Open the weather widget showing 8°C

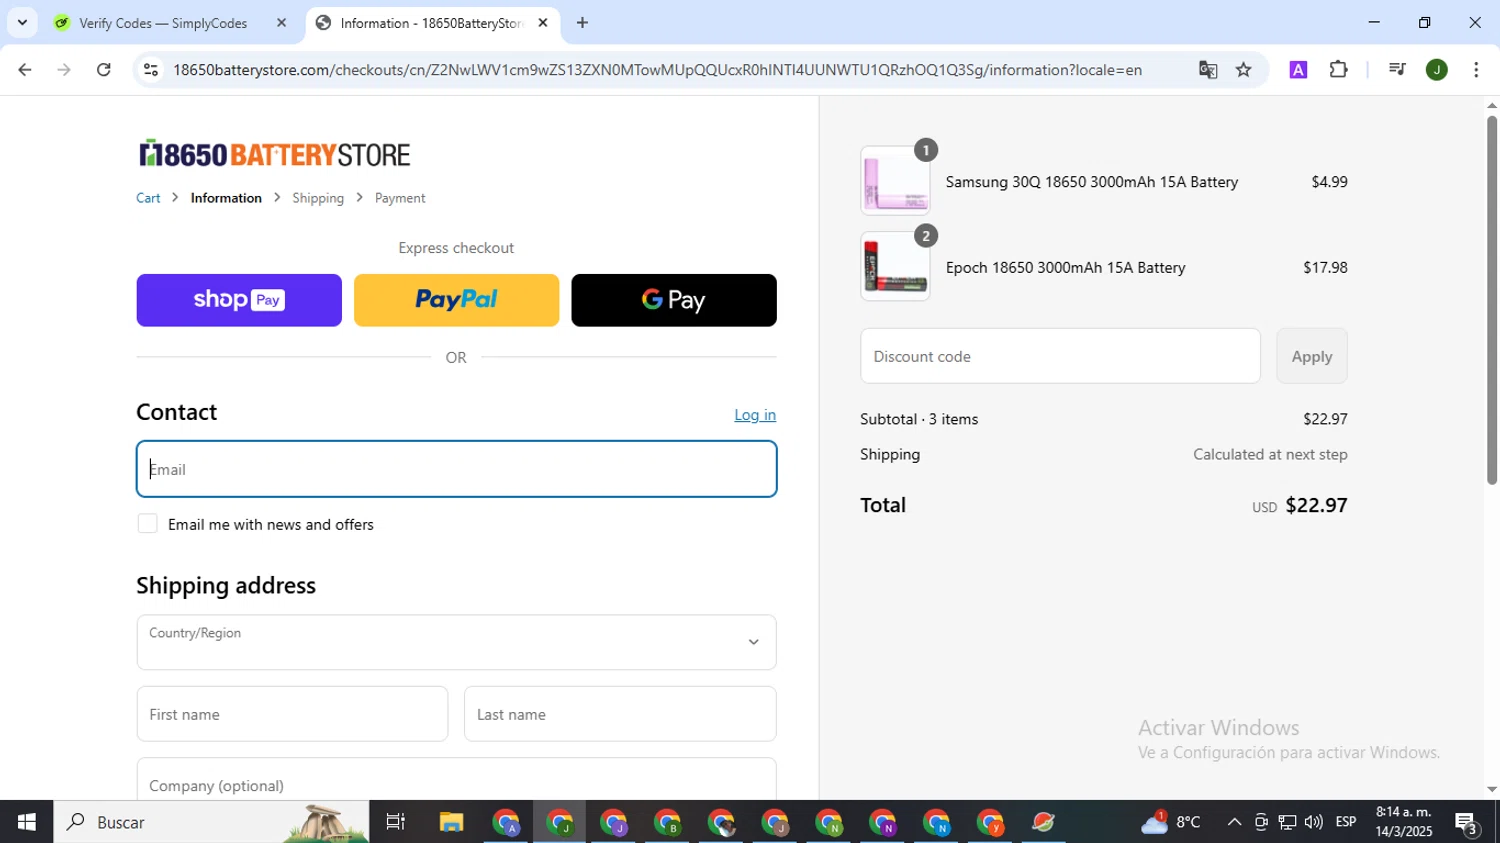(x=1170, y=822)
